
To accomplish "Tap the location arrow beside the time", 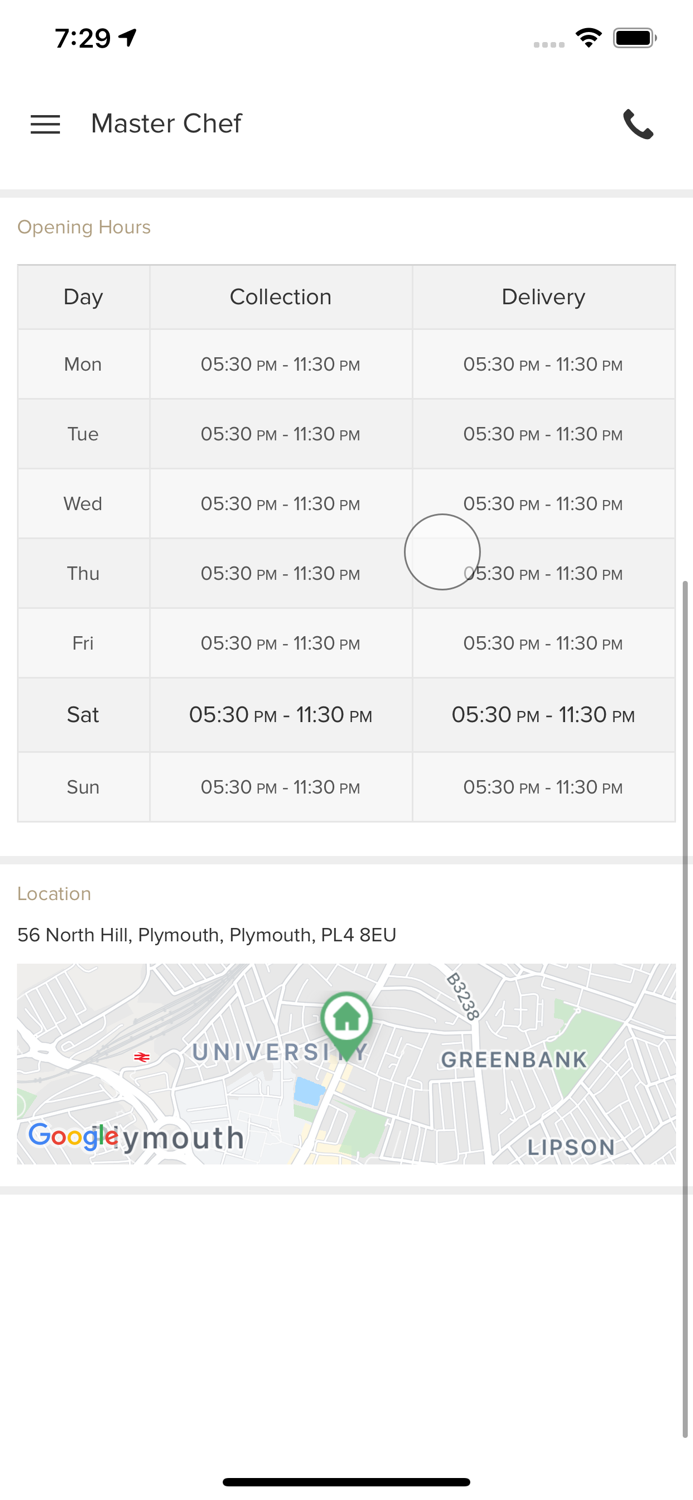I will (x=128, y=37).
